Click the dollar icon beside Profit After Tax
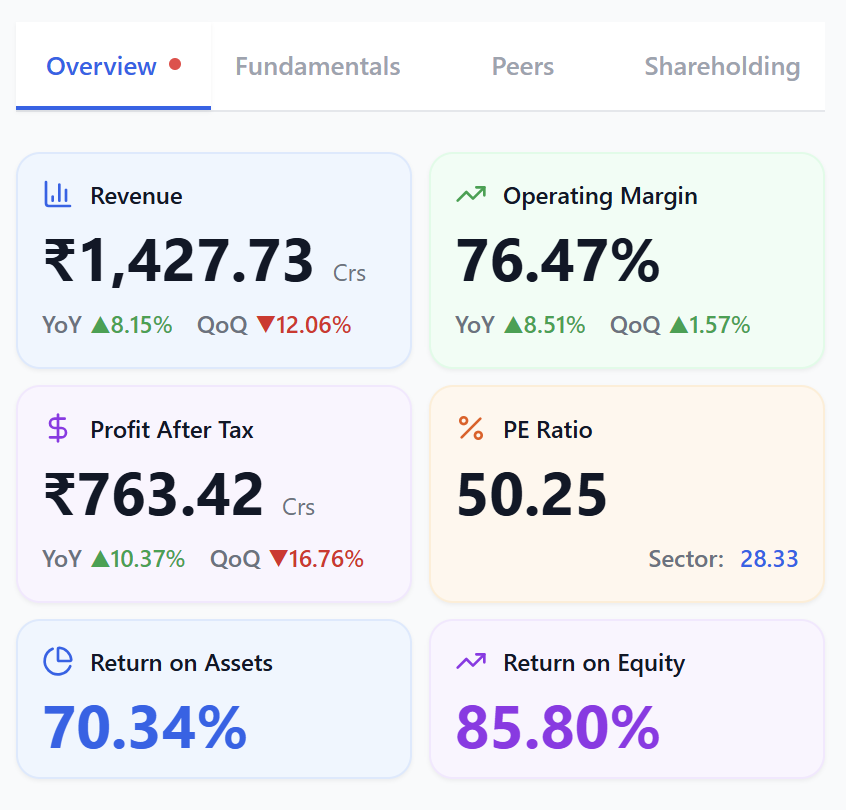 click(58, 428)
